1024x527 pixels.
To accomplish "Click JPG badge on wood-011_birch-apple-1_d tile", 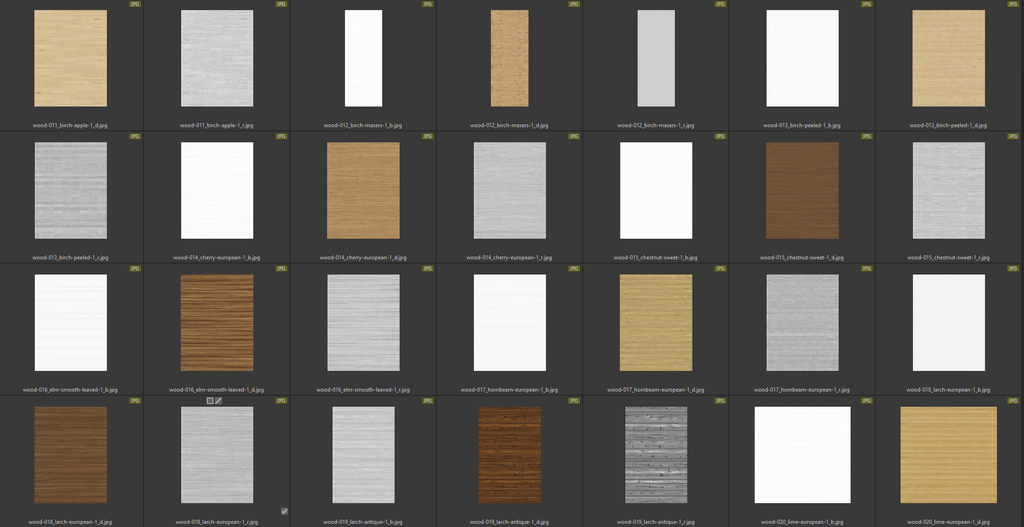I will pos(135,4).
